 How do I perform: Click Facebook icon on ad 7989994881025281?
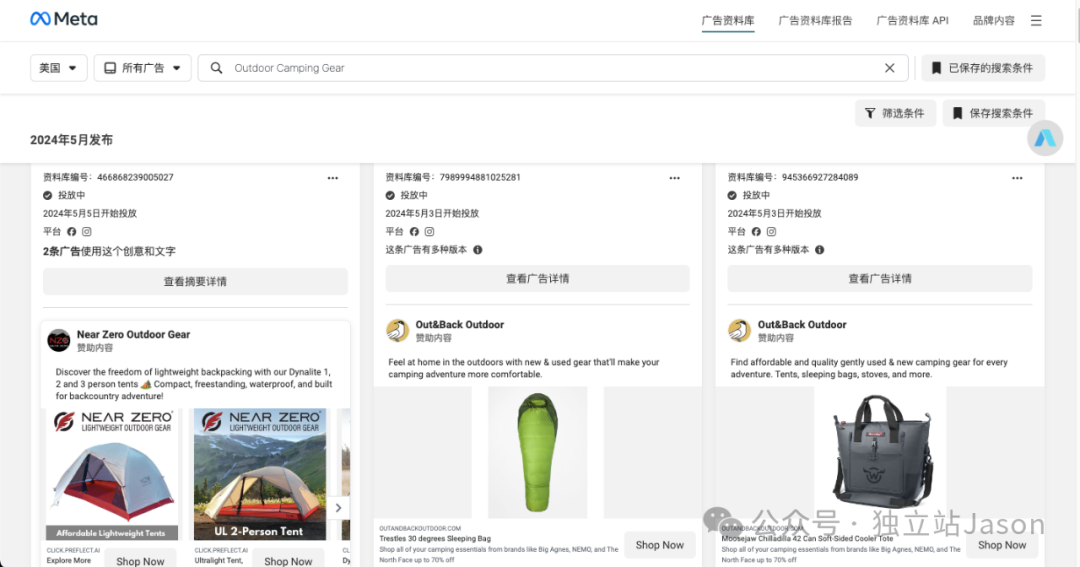(x=414, y=231)
